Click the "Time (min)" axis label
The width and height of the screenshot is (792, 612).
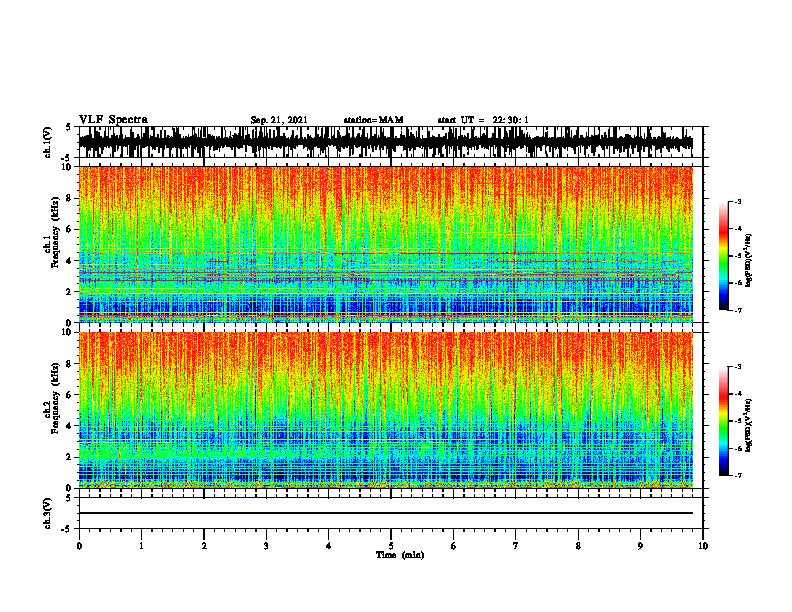400,555
